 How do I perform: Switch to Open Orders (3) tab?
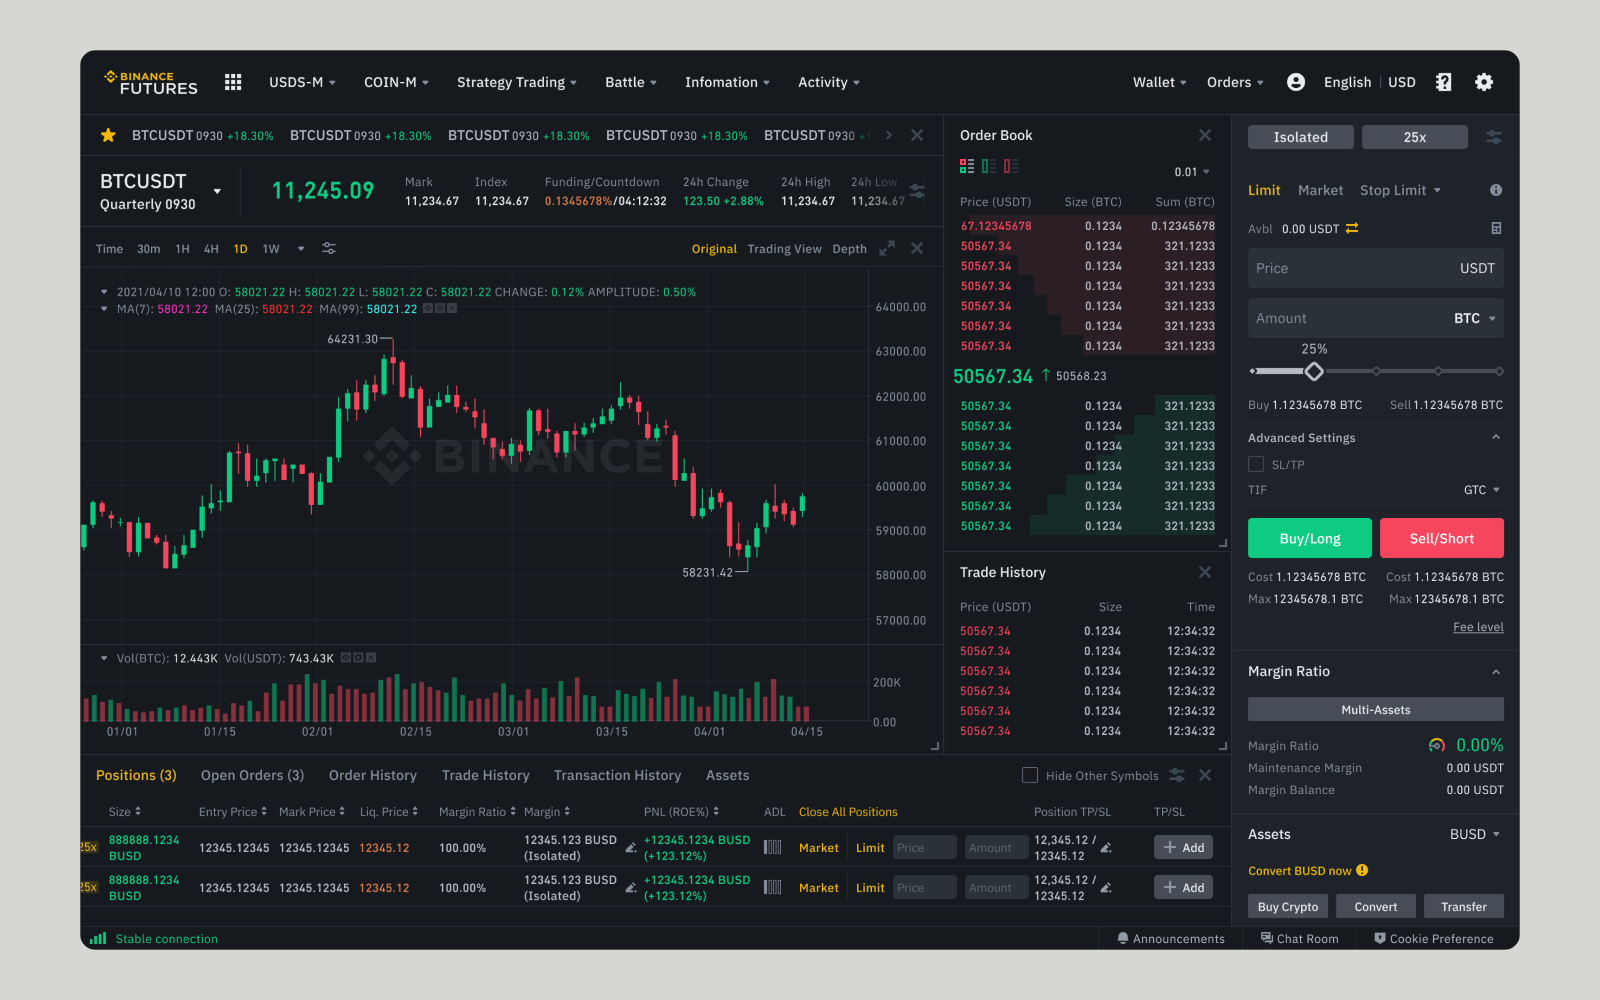(x=252, y=775)
